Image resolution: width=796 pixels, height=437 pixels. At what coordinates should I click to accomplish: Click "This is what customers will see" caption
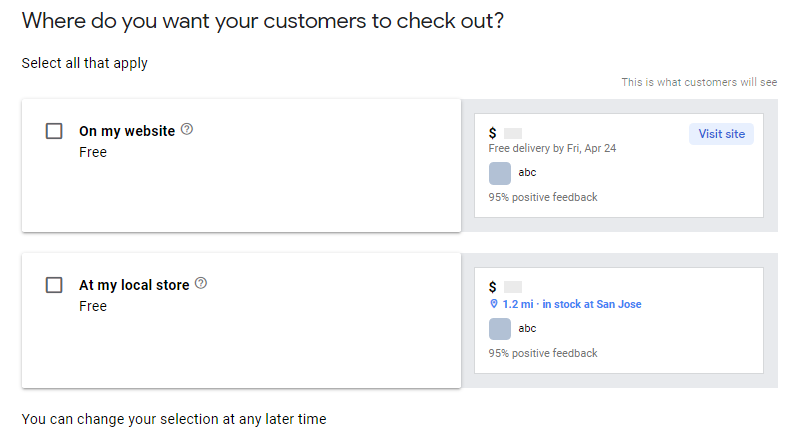point(699,82)
